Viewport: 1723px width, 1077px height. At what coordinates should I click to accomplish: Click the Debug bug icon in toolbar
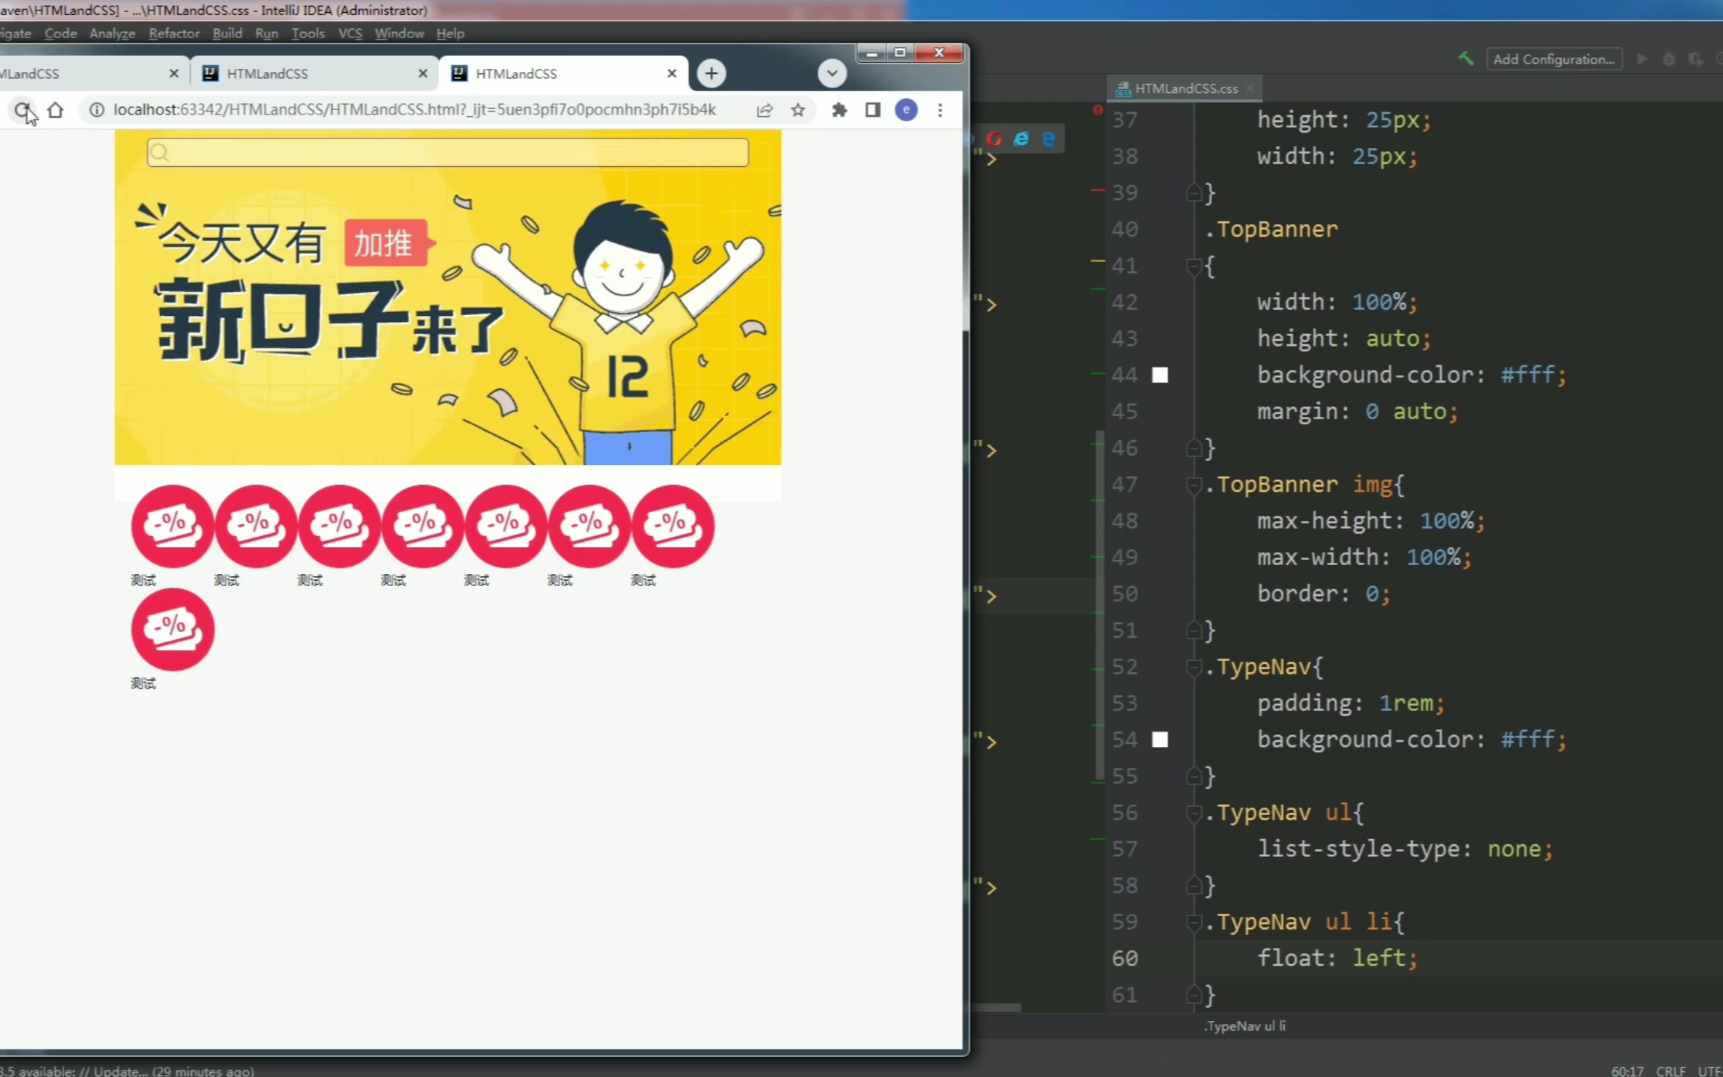click(1668, 59)
